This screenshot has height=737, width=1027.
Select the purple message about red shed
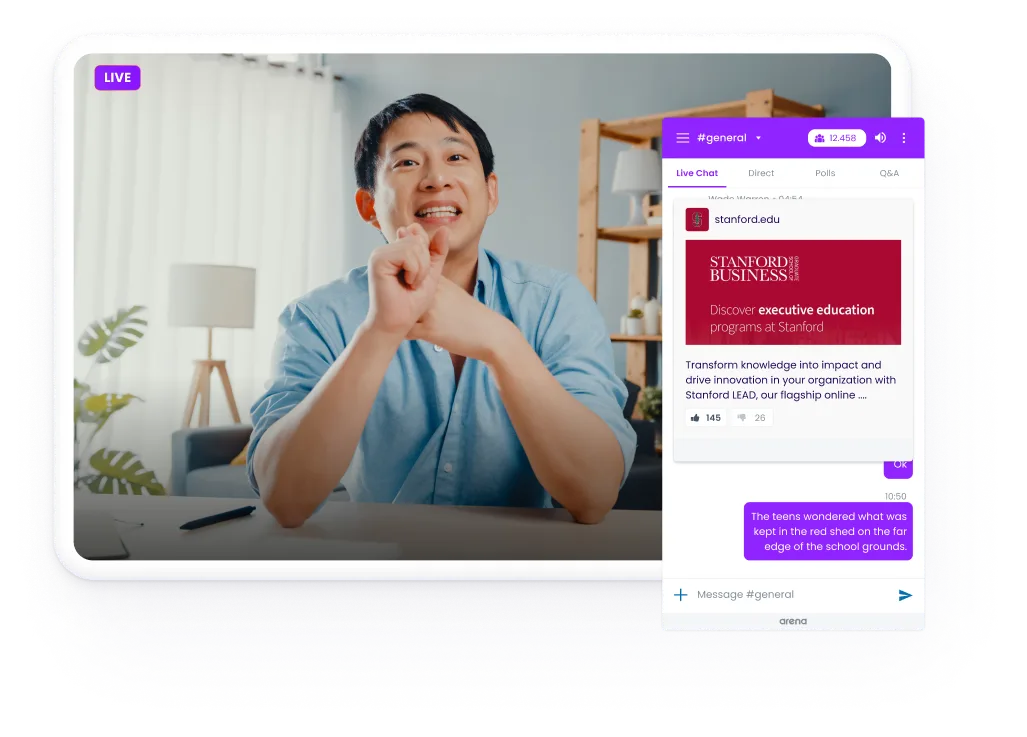click(x=829, y=532)
